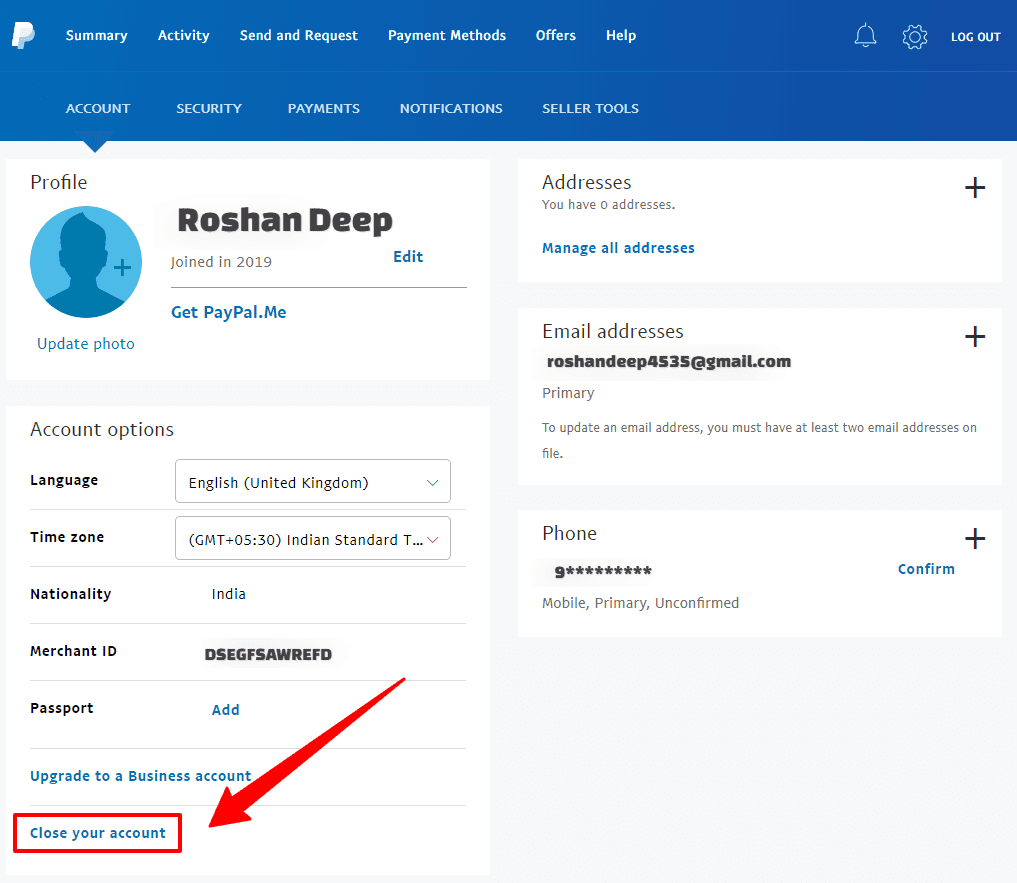Image resolution: width=1017 pixels, height=883 pixels.
Task: Open the Time zone dropdown
Action: (x=312, y=538)
